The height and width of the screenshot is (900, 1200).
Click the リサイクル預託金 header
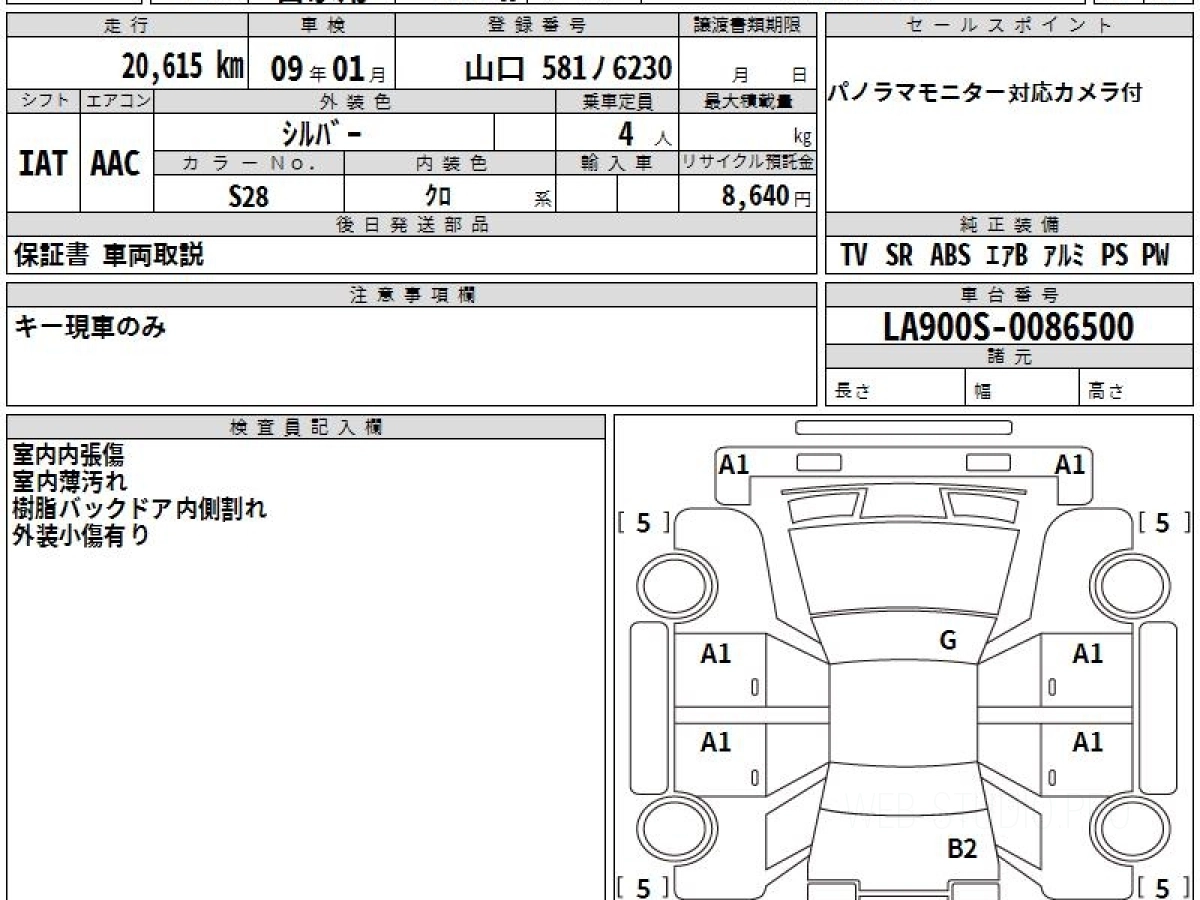[748, 163]
